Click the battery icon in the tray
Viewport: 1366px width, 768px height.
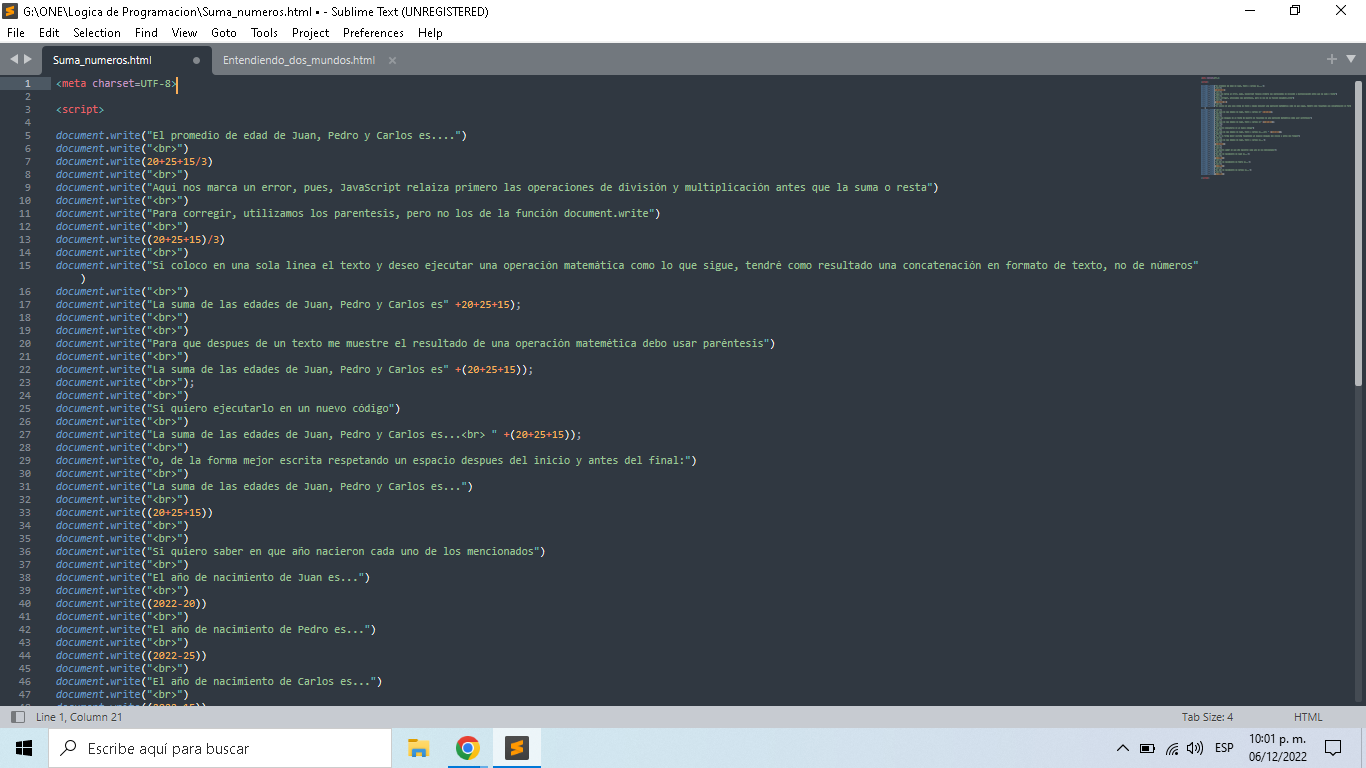(x=1147, y=748)
